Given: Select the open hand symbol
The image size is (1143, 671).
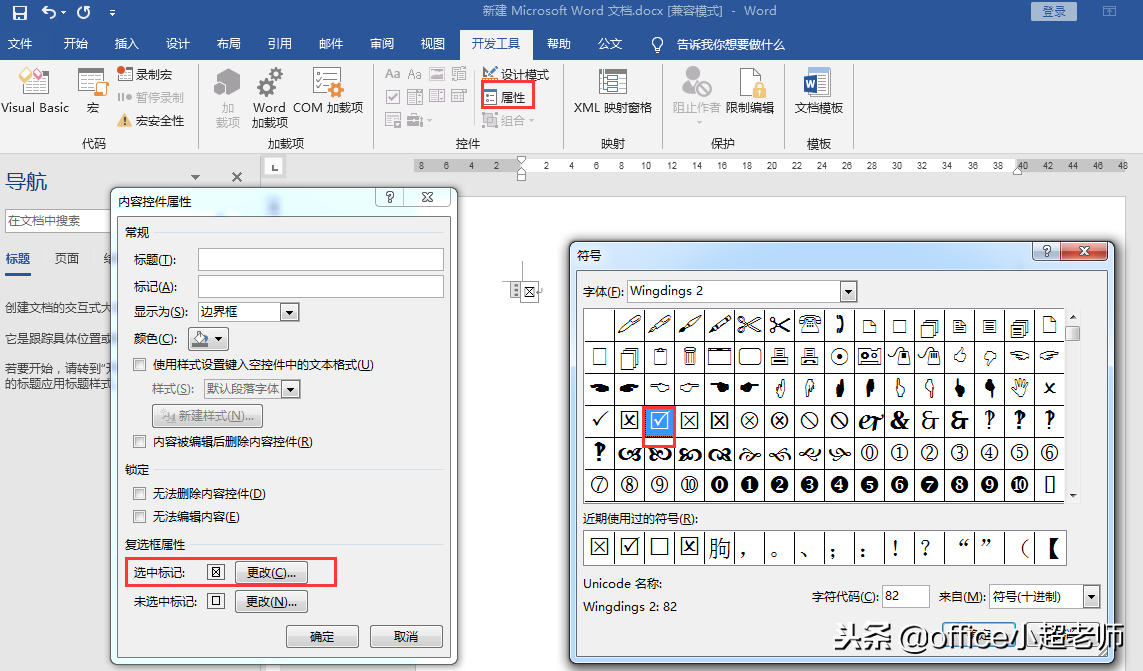Looking at the screenshot, I should click(x=1019, y=388).
